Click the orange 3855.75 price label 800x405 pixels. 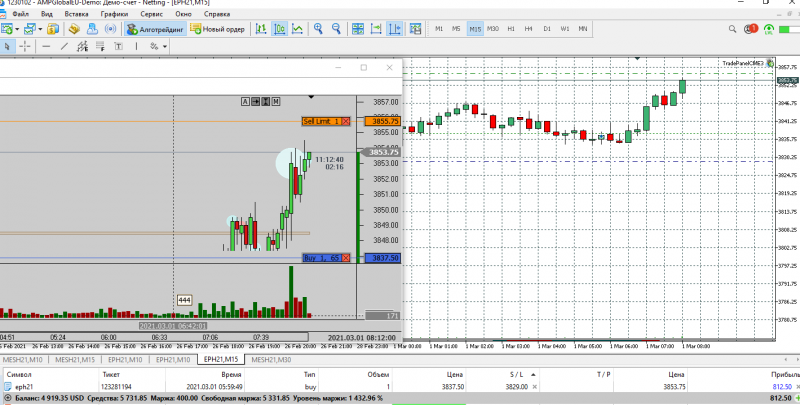tap(382, 121)
